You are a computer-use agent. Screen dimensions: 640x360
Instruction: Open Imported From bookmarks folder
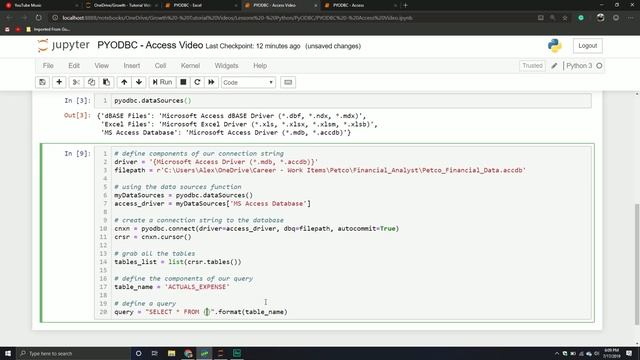(48, 29)
